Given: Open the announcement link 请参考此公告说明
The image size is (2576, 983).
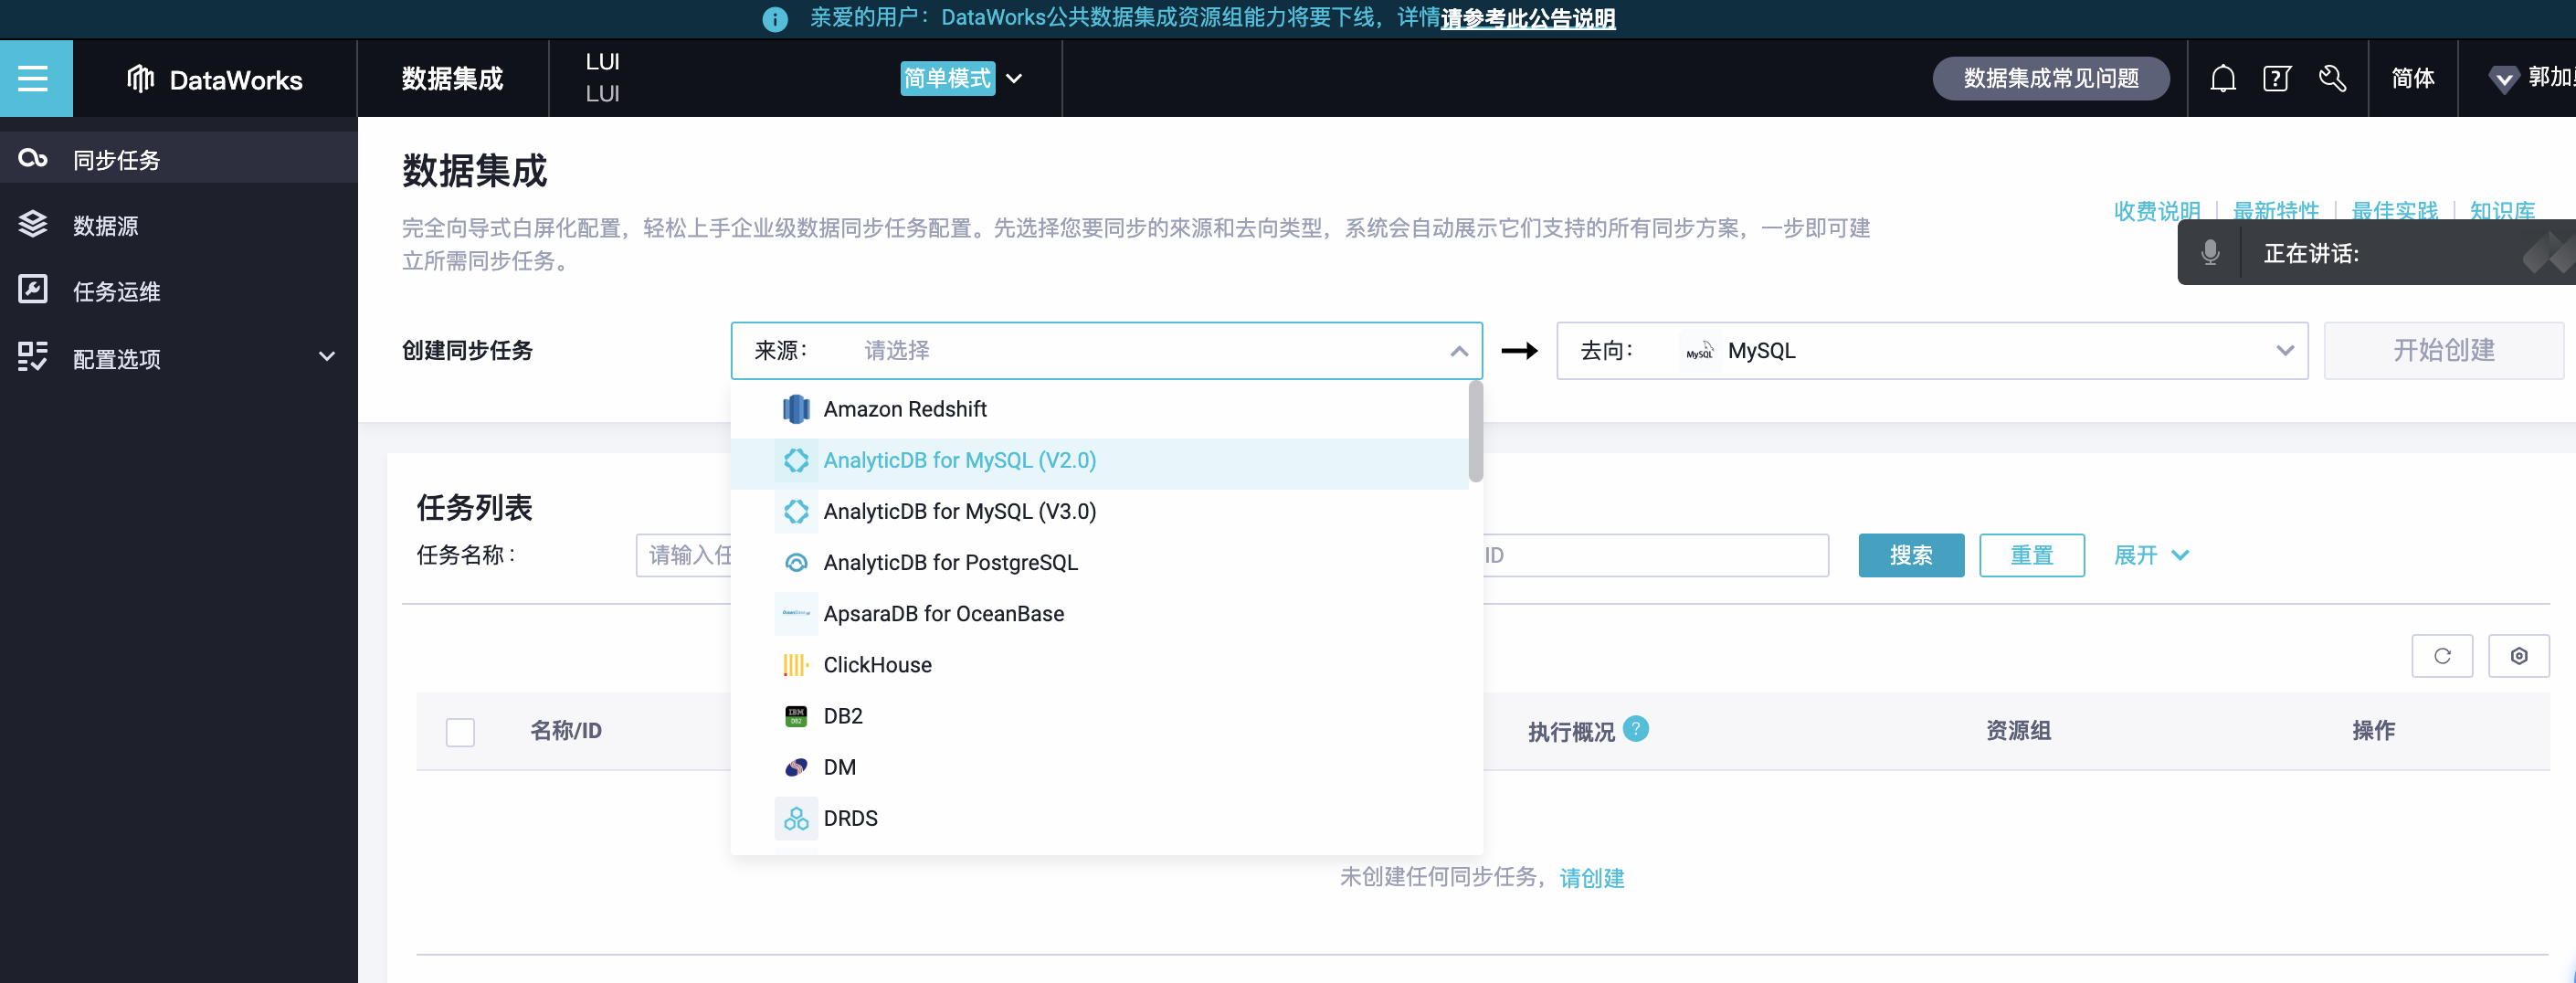Looking at the screenshot, I should 1528,19.
